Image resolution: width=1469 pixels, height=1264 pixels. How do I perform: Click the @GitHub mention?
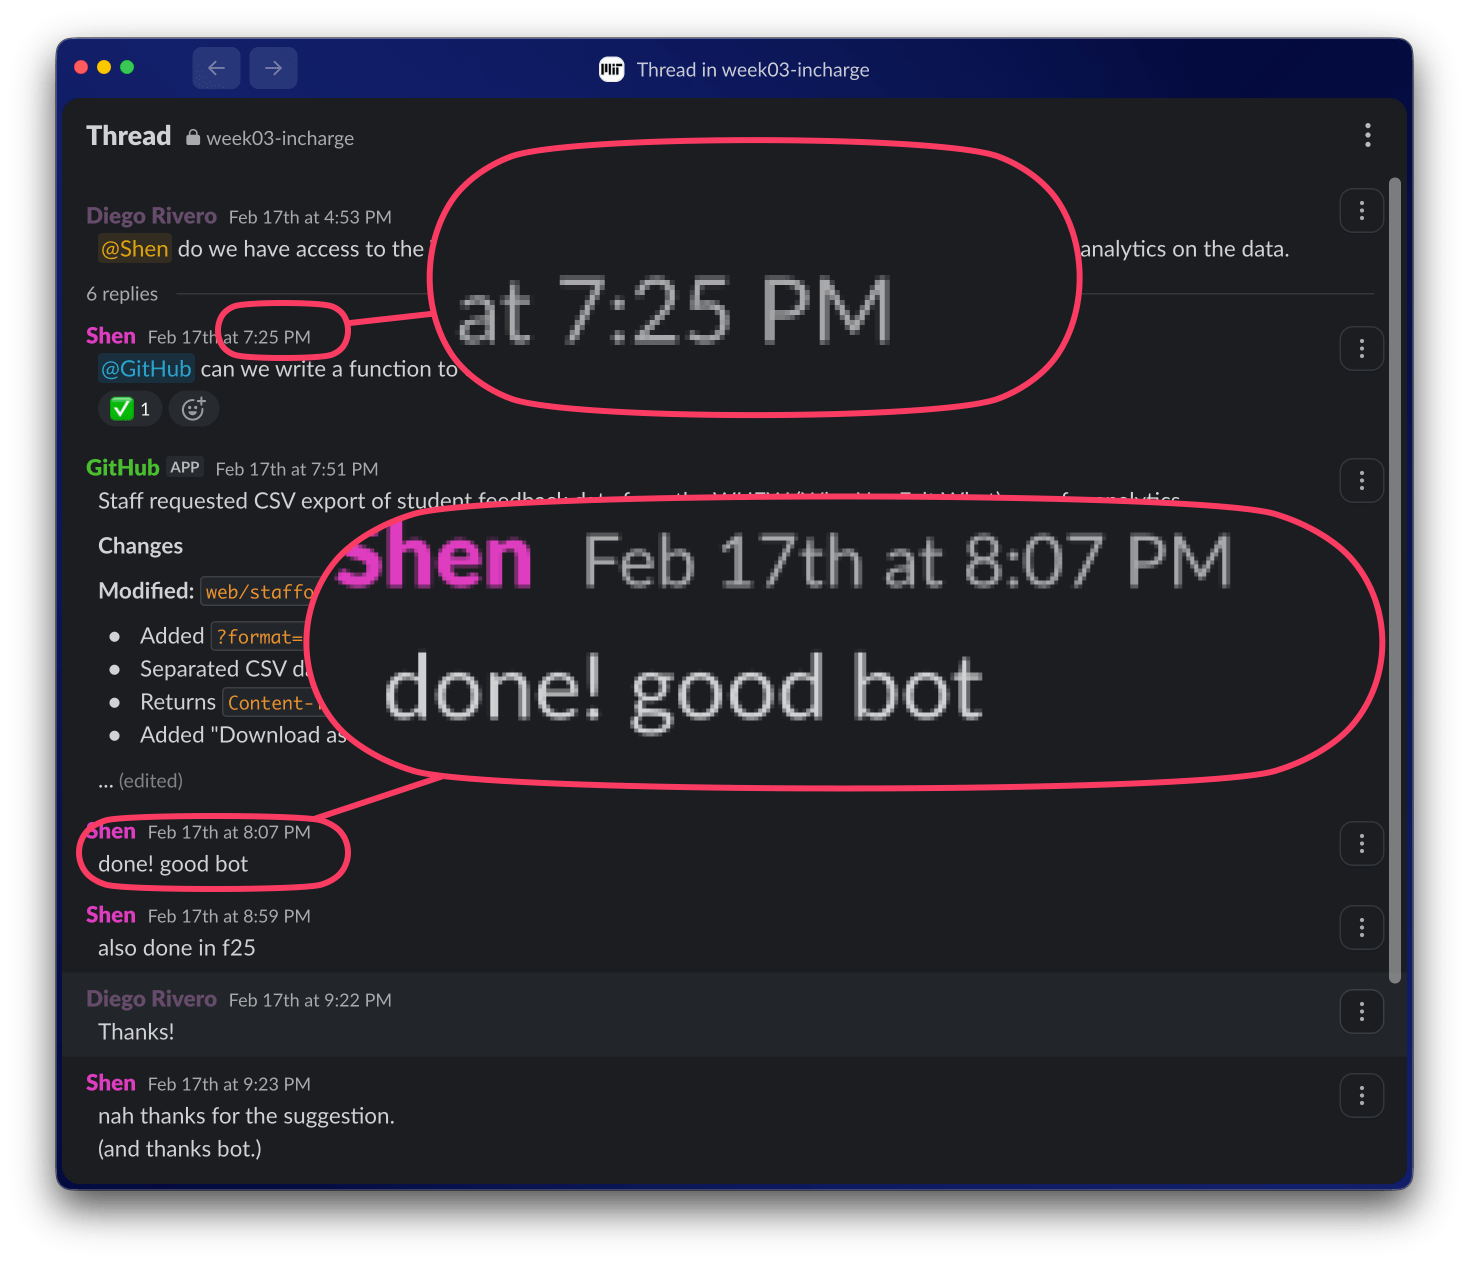[x=146, y=369]
